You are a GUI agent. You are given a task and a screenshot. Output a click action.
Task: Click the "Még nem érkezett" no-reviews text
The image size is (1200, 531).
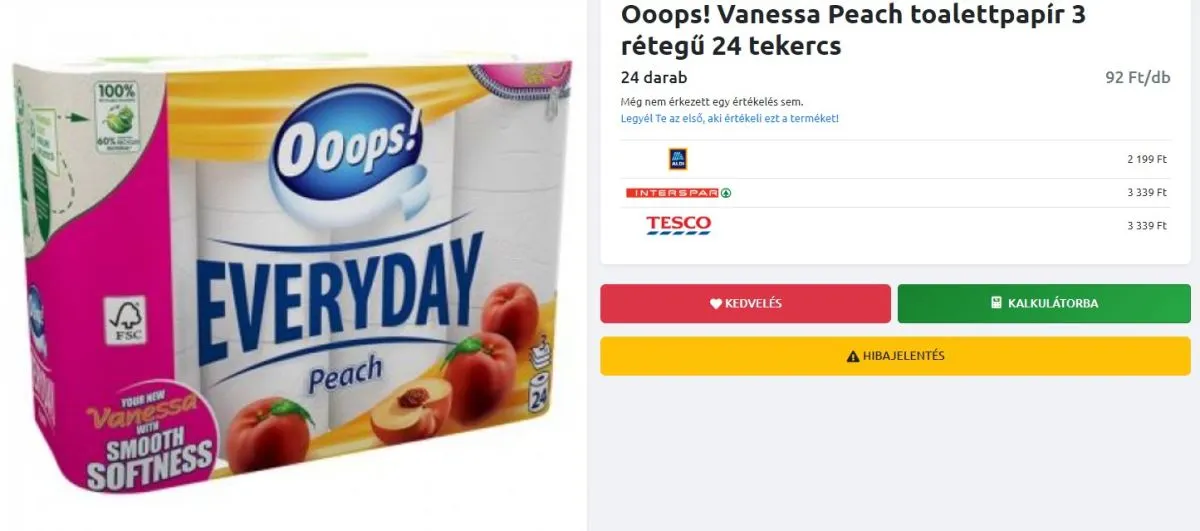pyautogui.click(x=711, y=102)
